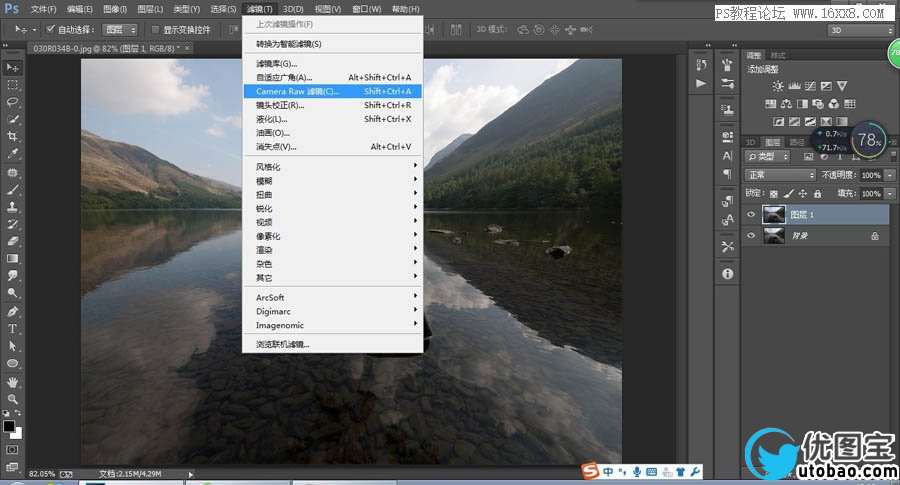Viewport: 900px width, 485px height.
Task: Select the Lasso tool
Action: point(12,102)
